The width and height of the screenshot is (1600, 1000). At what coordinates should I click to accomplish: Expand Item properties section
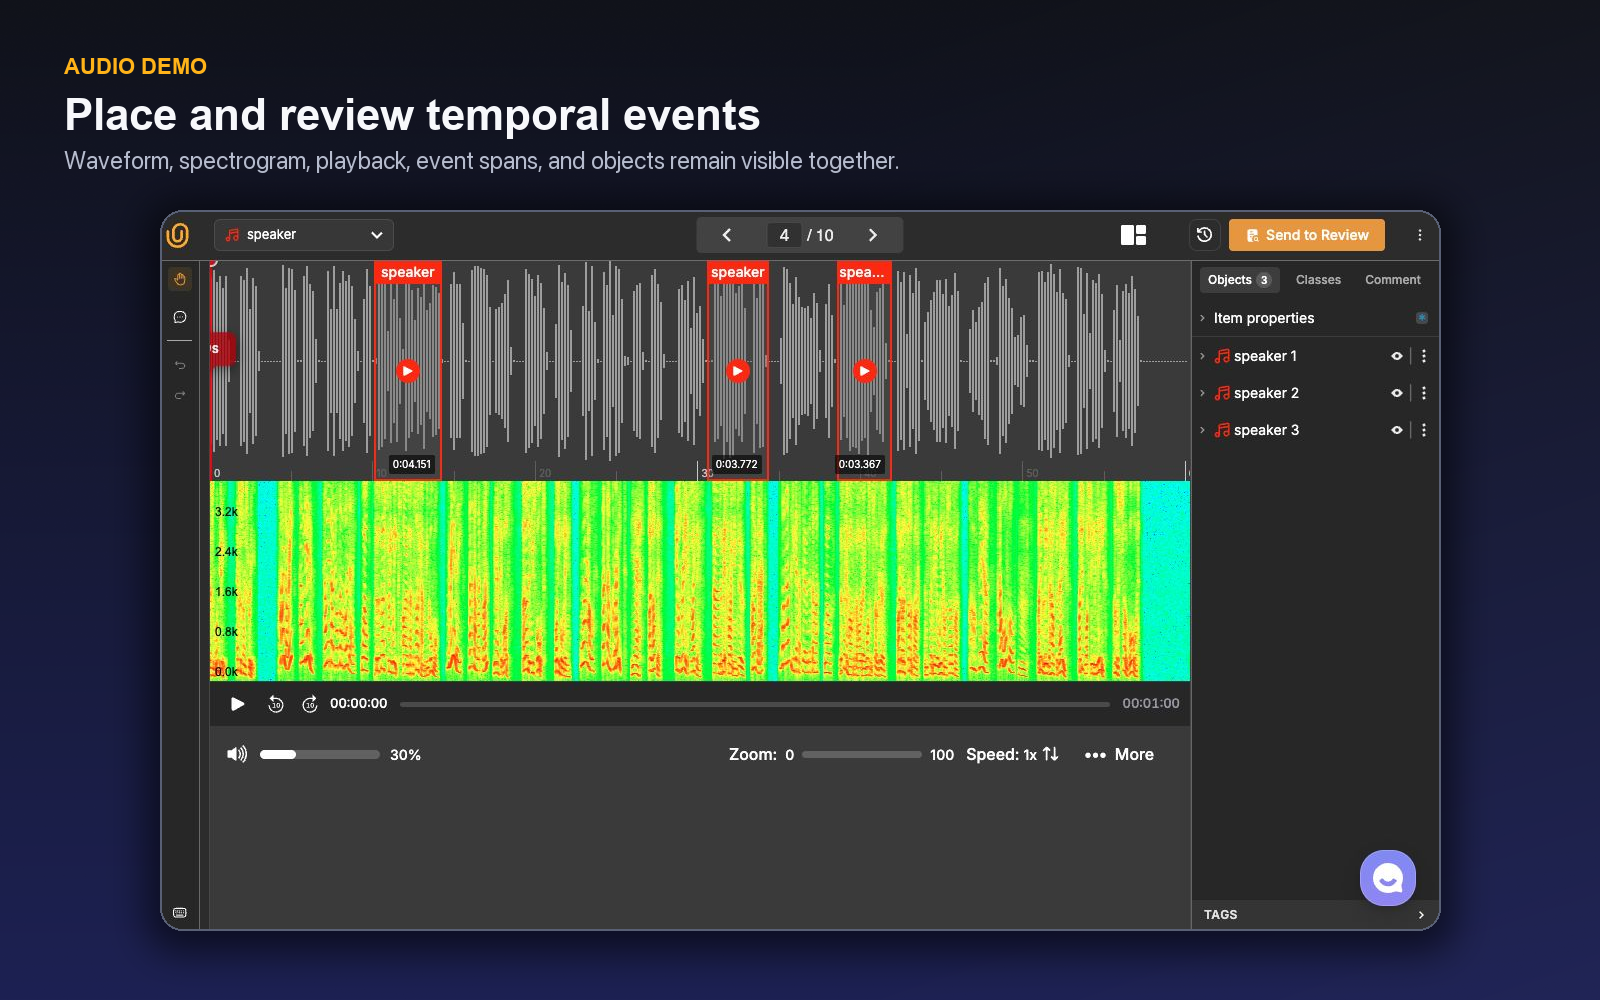pos(1202,318)
